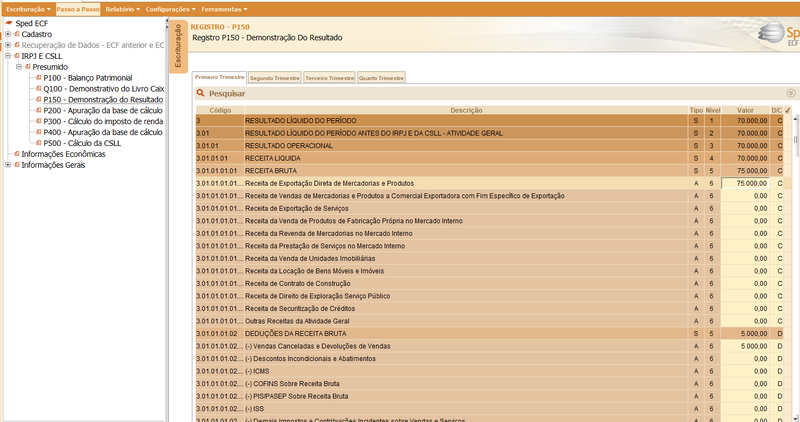Switch to the Terceiro Trimestre tab

coord(330,78)
